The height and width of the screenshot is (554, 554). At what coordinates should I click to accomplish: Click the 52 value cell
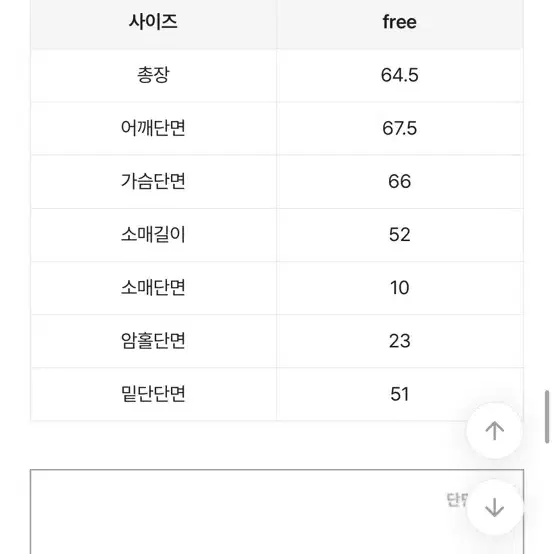pos(400,235)
